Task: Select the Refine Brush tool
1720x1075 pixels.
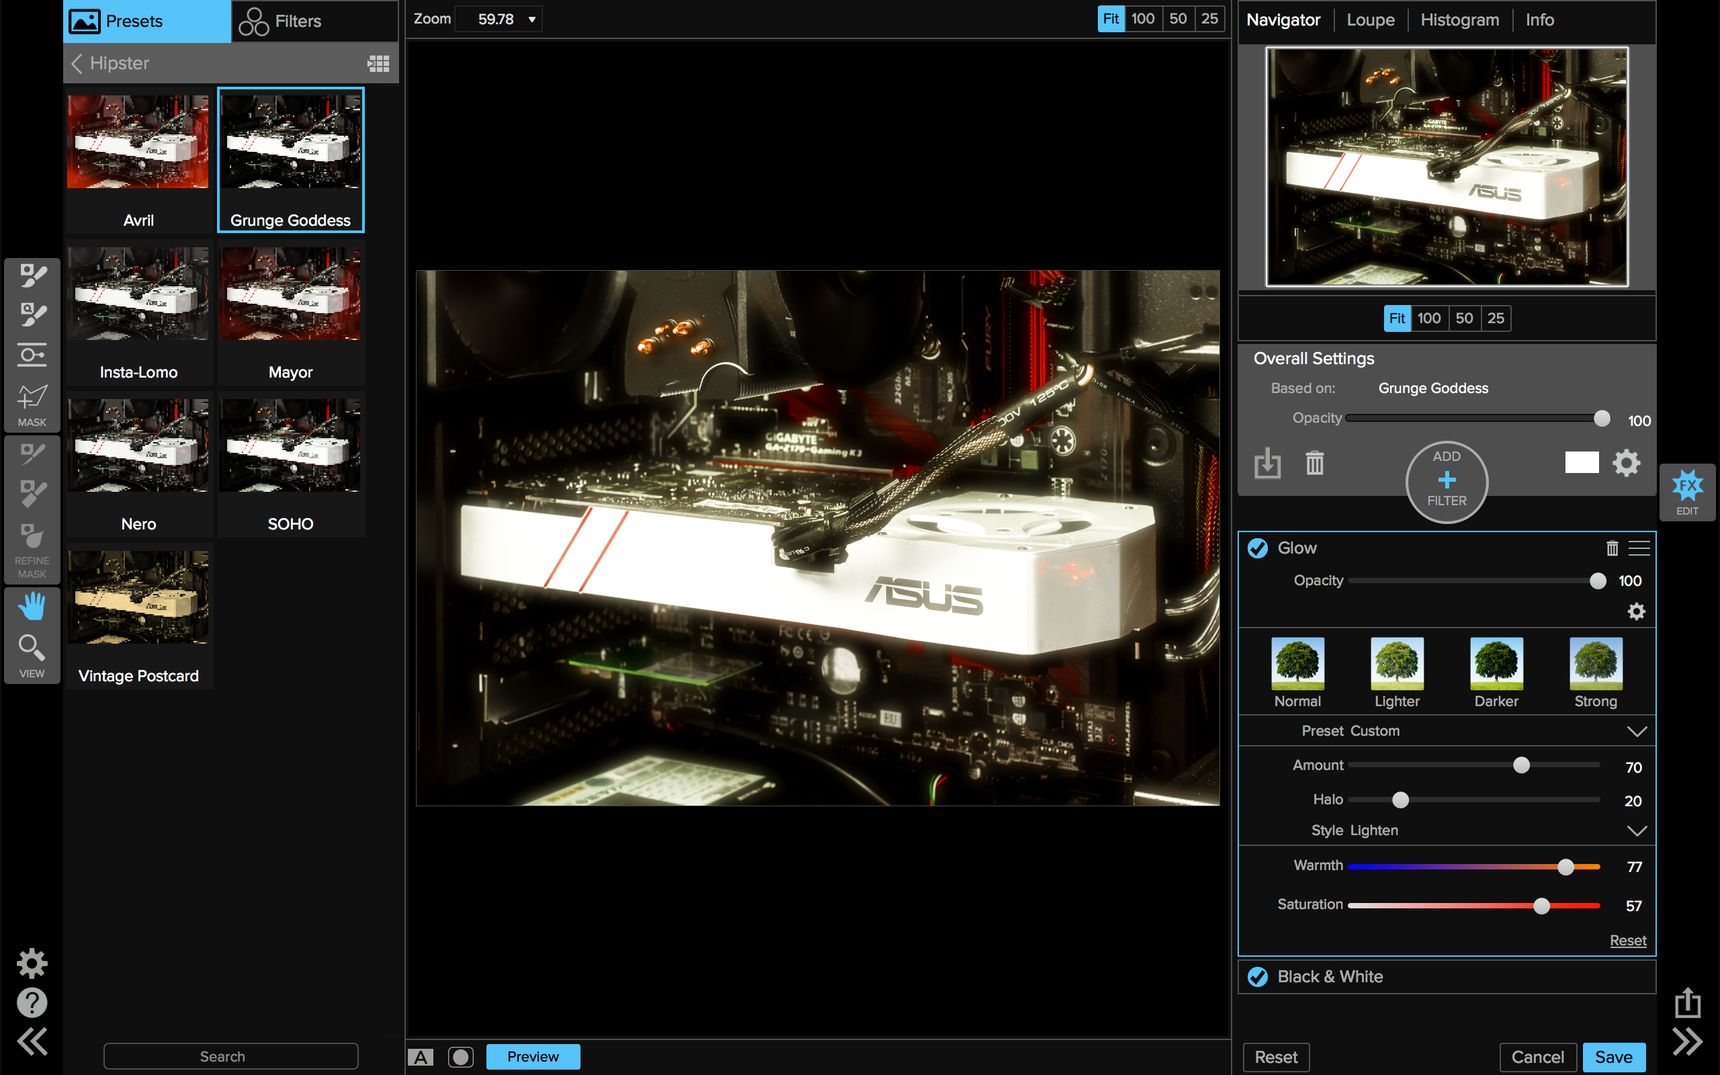Action: click(32, 455)
